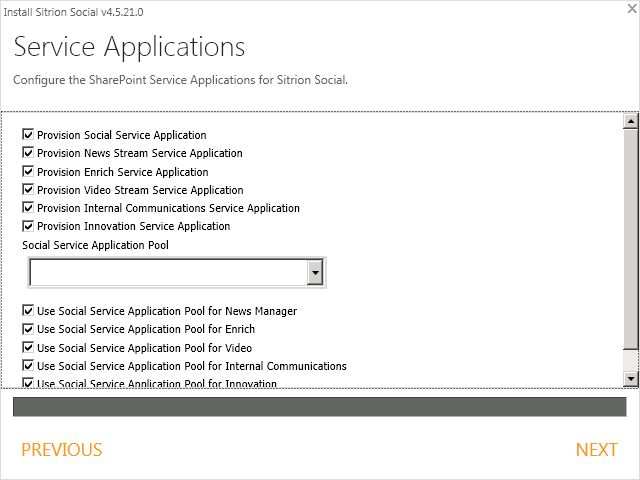This screenshot has width=640, height=480.
Task: Toggle Use Social Pool for Enrich
Action: pos(28,329)
